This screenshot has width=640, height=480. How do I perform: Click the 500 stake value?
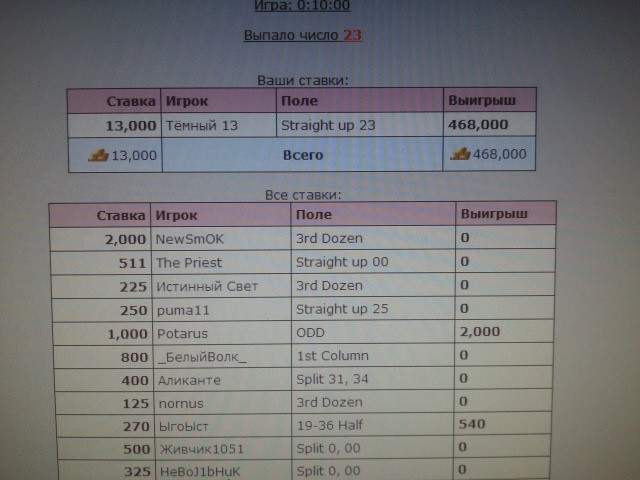137,449
